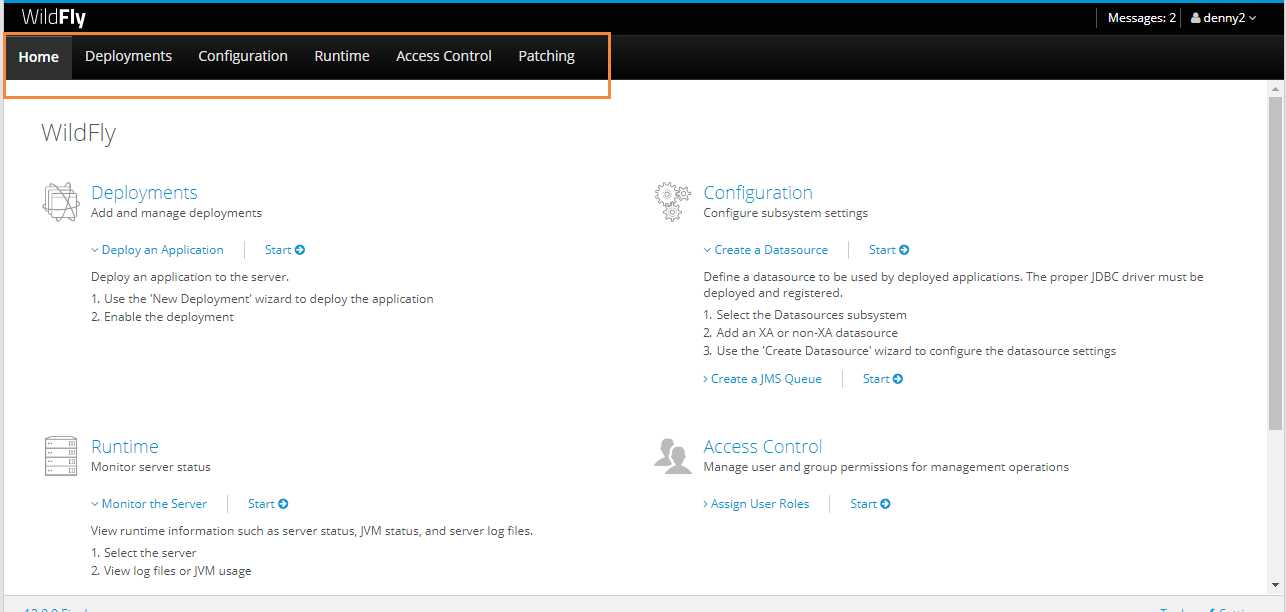Click the scrollbar up arrow
Screen dimensions: 1286x612
(x=1275, y=89)
